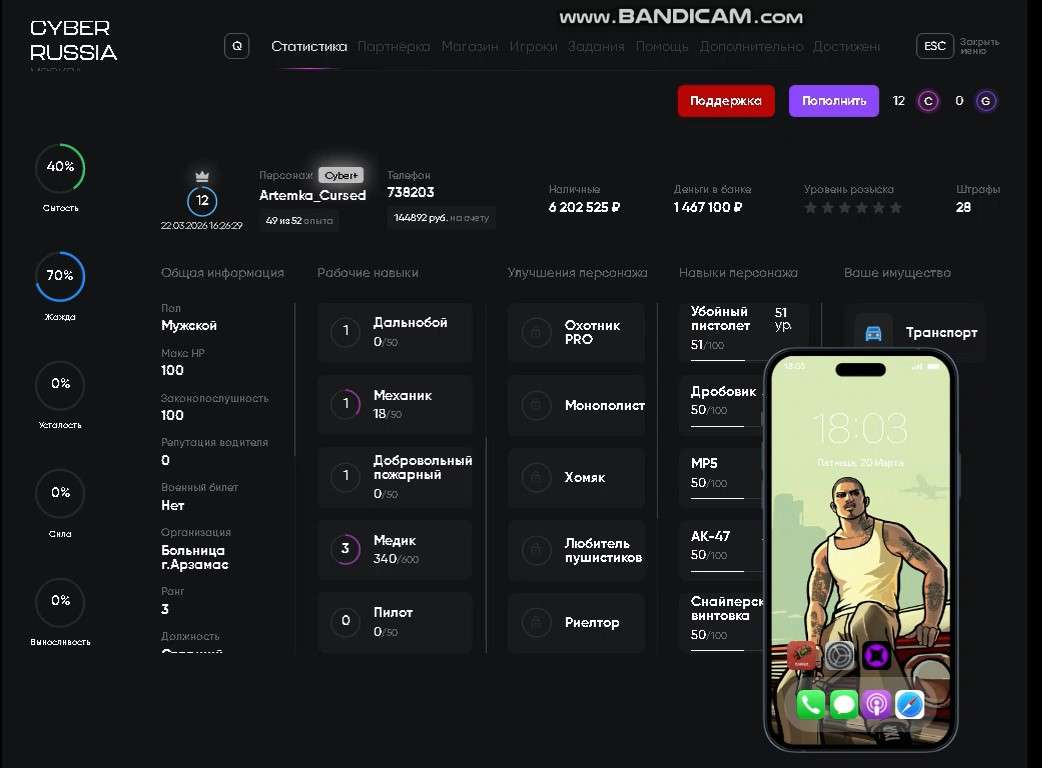Click the purple Пополнить button

pos(834,101)
